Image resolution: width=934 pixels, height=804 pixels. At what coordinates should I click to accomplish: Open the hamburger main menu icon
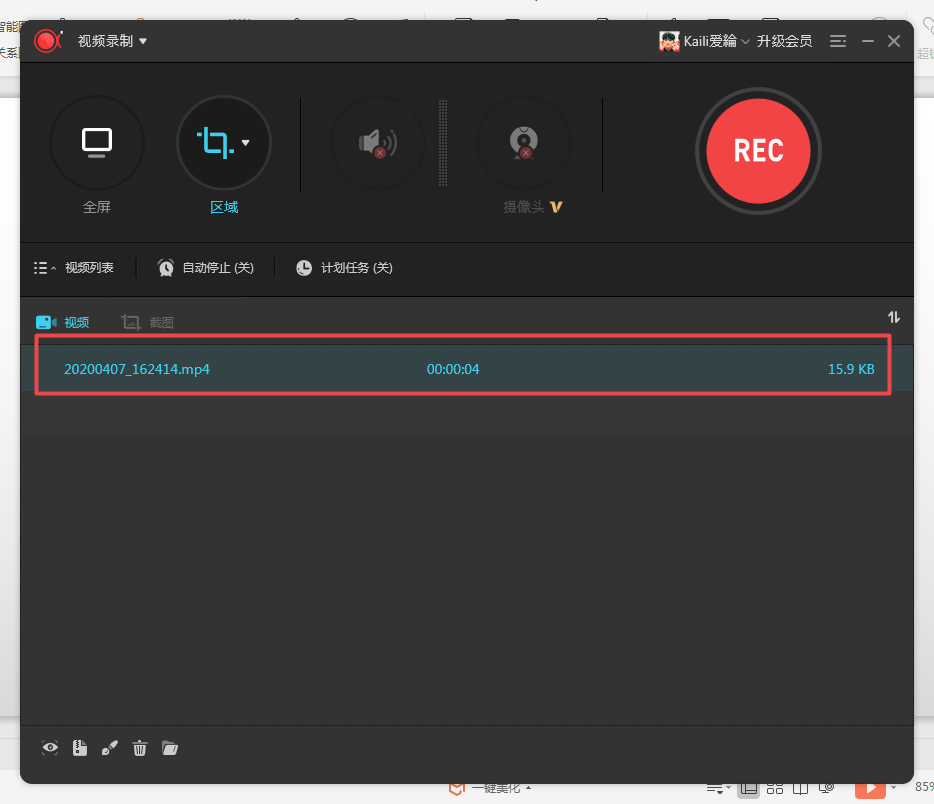[x=838, y=41]
